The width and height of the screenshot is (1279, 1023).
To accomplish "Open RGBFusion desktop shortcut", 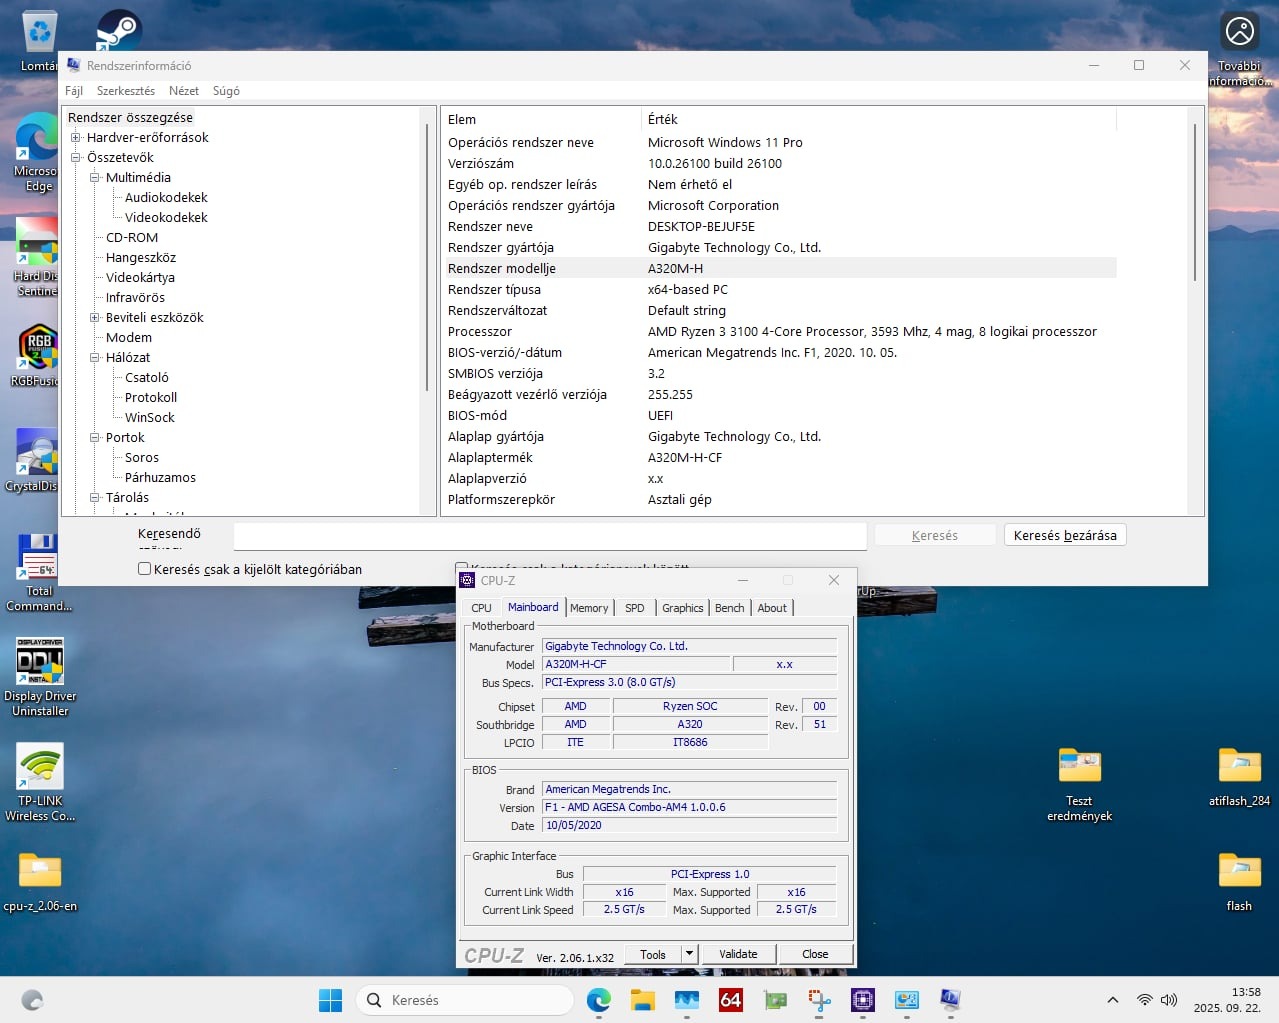I will tap(37, 355).
